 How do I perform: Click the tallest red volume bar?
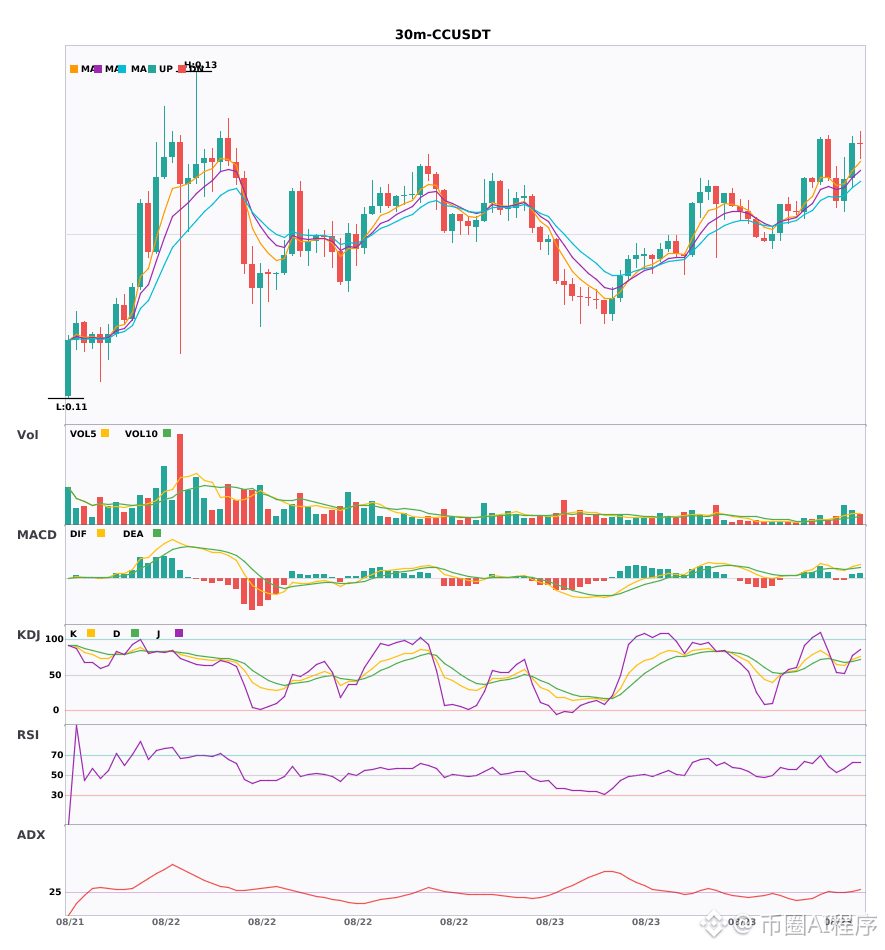[180, 479]
